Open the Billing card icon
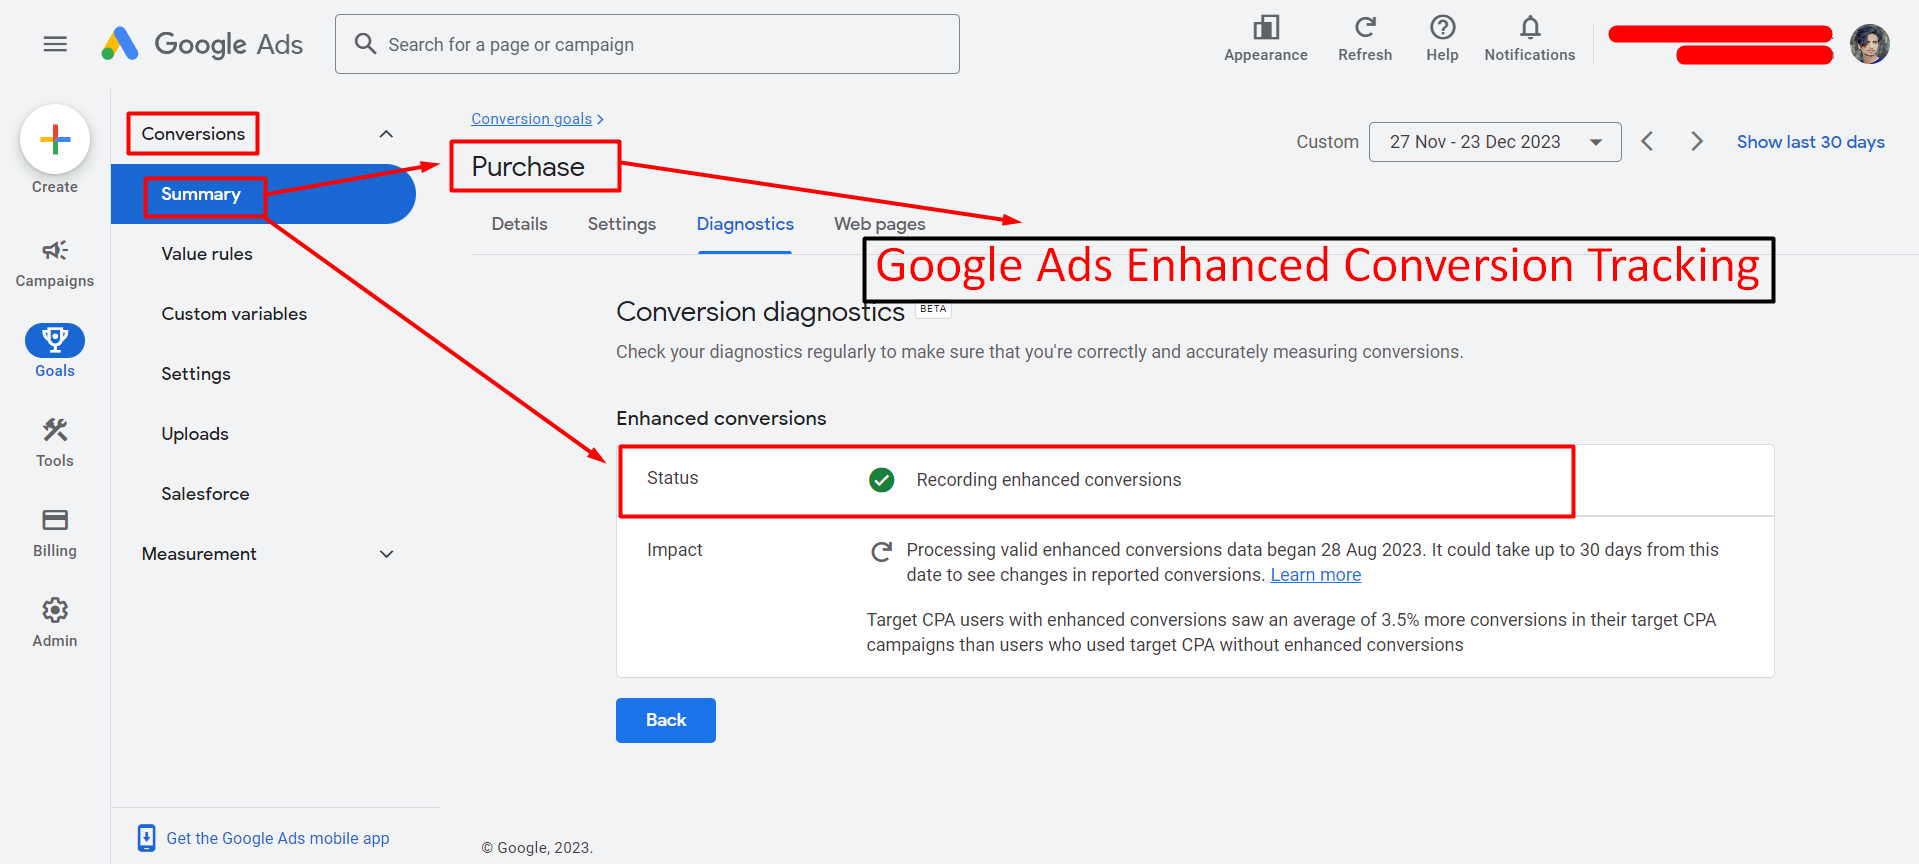The height and width of the screenshot is (864, 1919). [x=55, y=520]
